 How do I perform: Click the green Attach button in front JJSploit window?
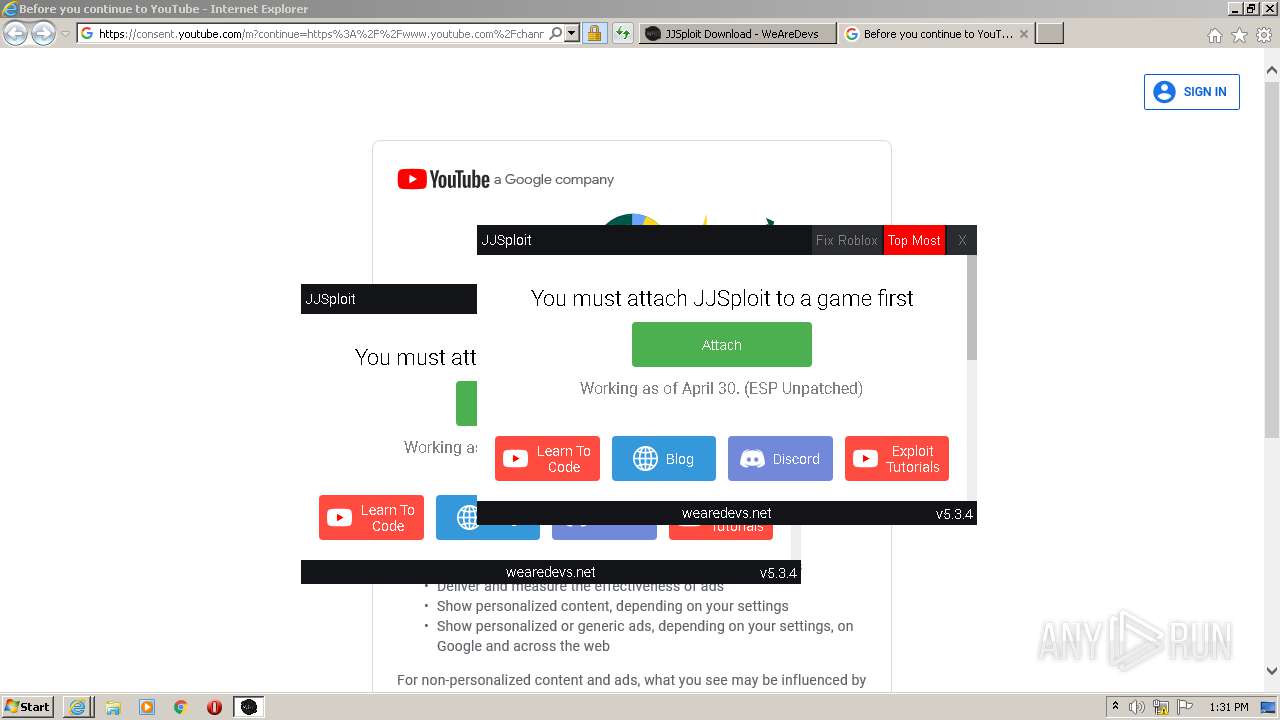point(721,345)
